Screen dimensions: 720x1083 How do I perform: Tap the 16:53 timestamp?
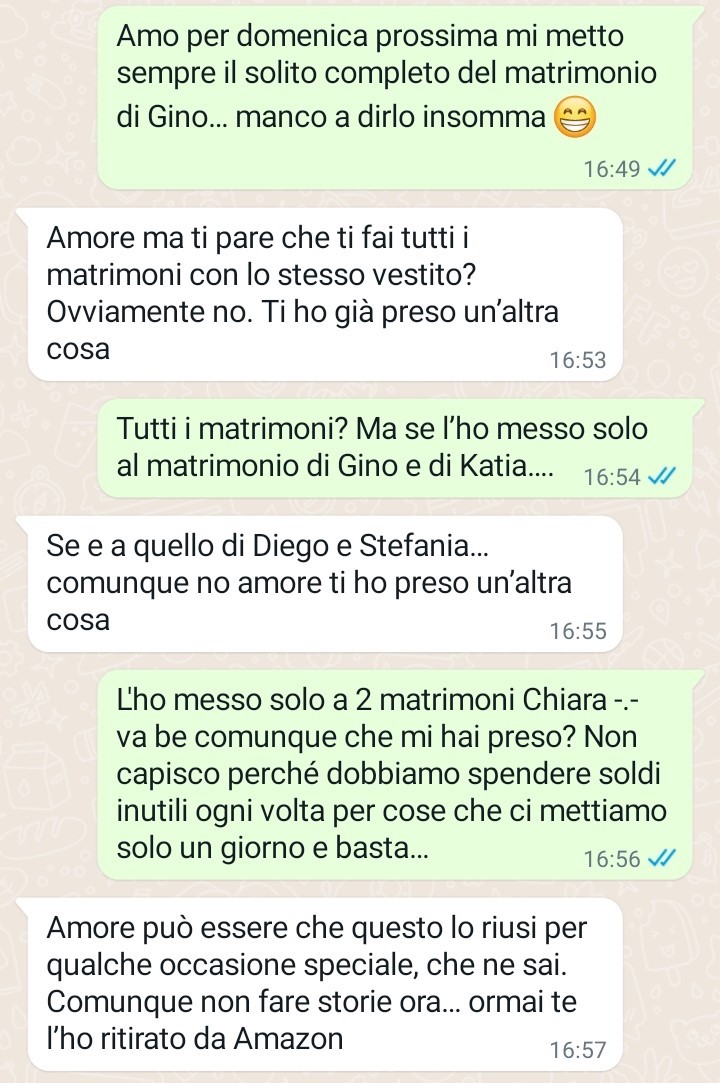(578, 360)
